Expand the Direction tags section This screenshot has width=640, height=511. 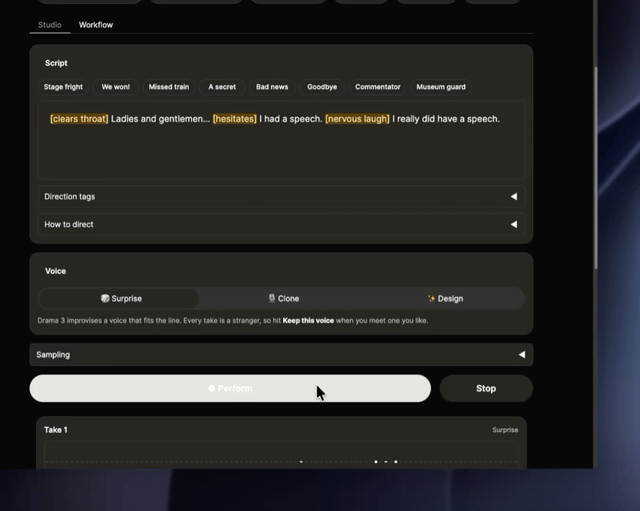point(281,197)
